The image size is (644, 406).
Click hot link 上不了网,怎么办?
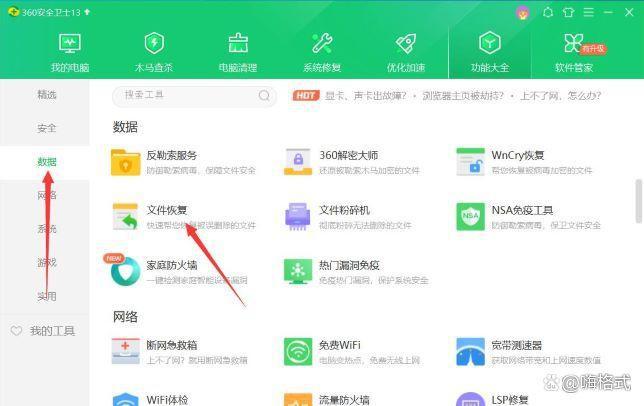[x=560, y=96]
